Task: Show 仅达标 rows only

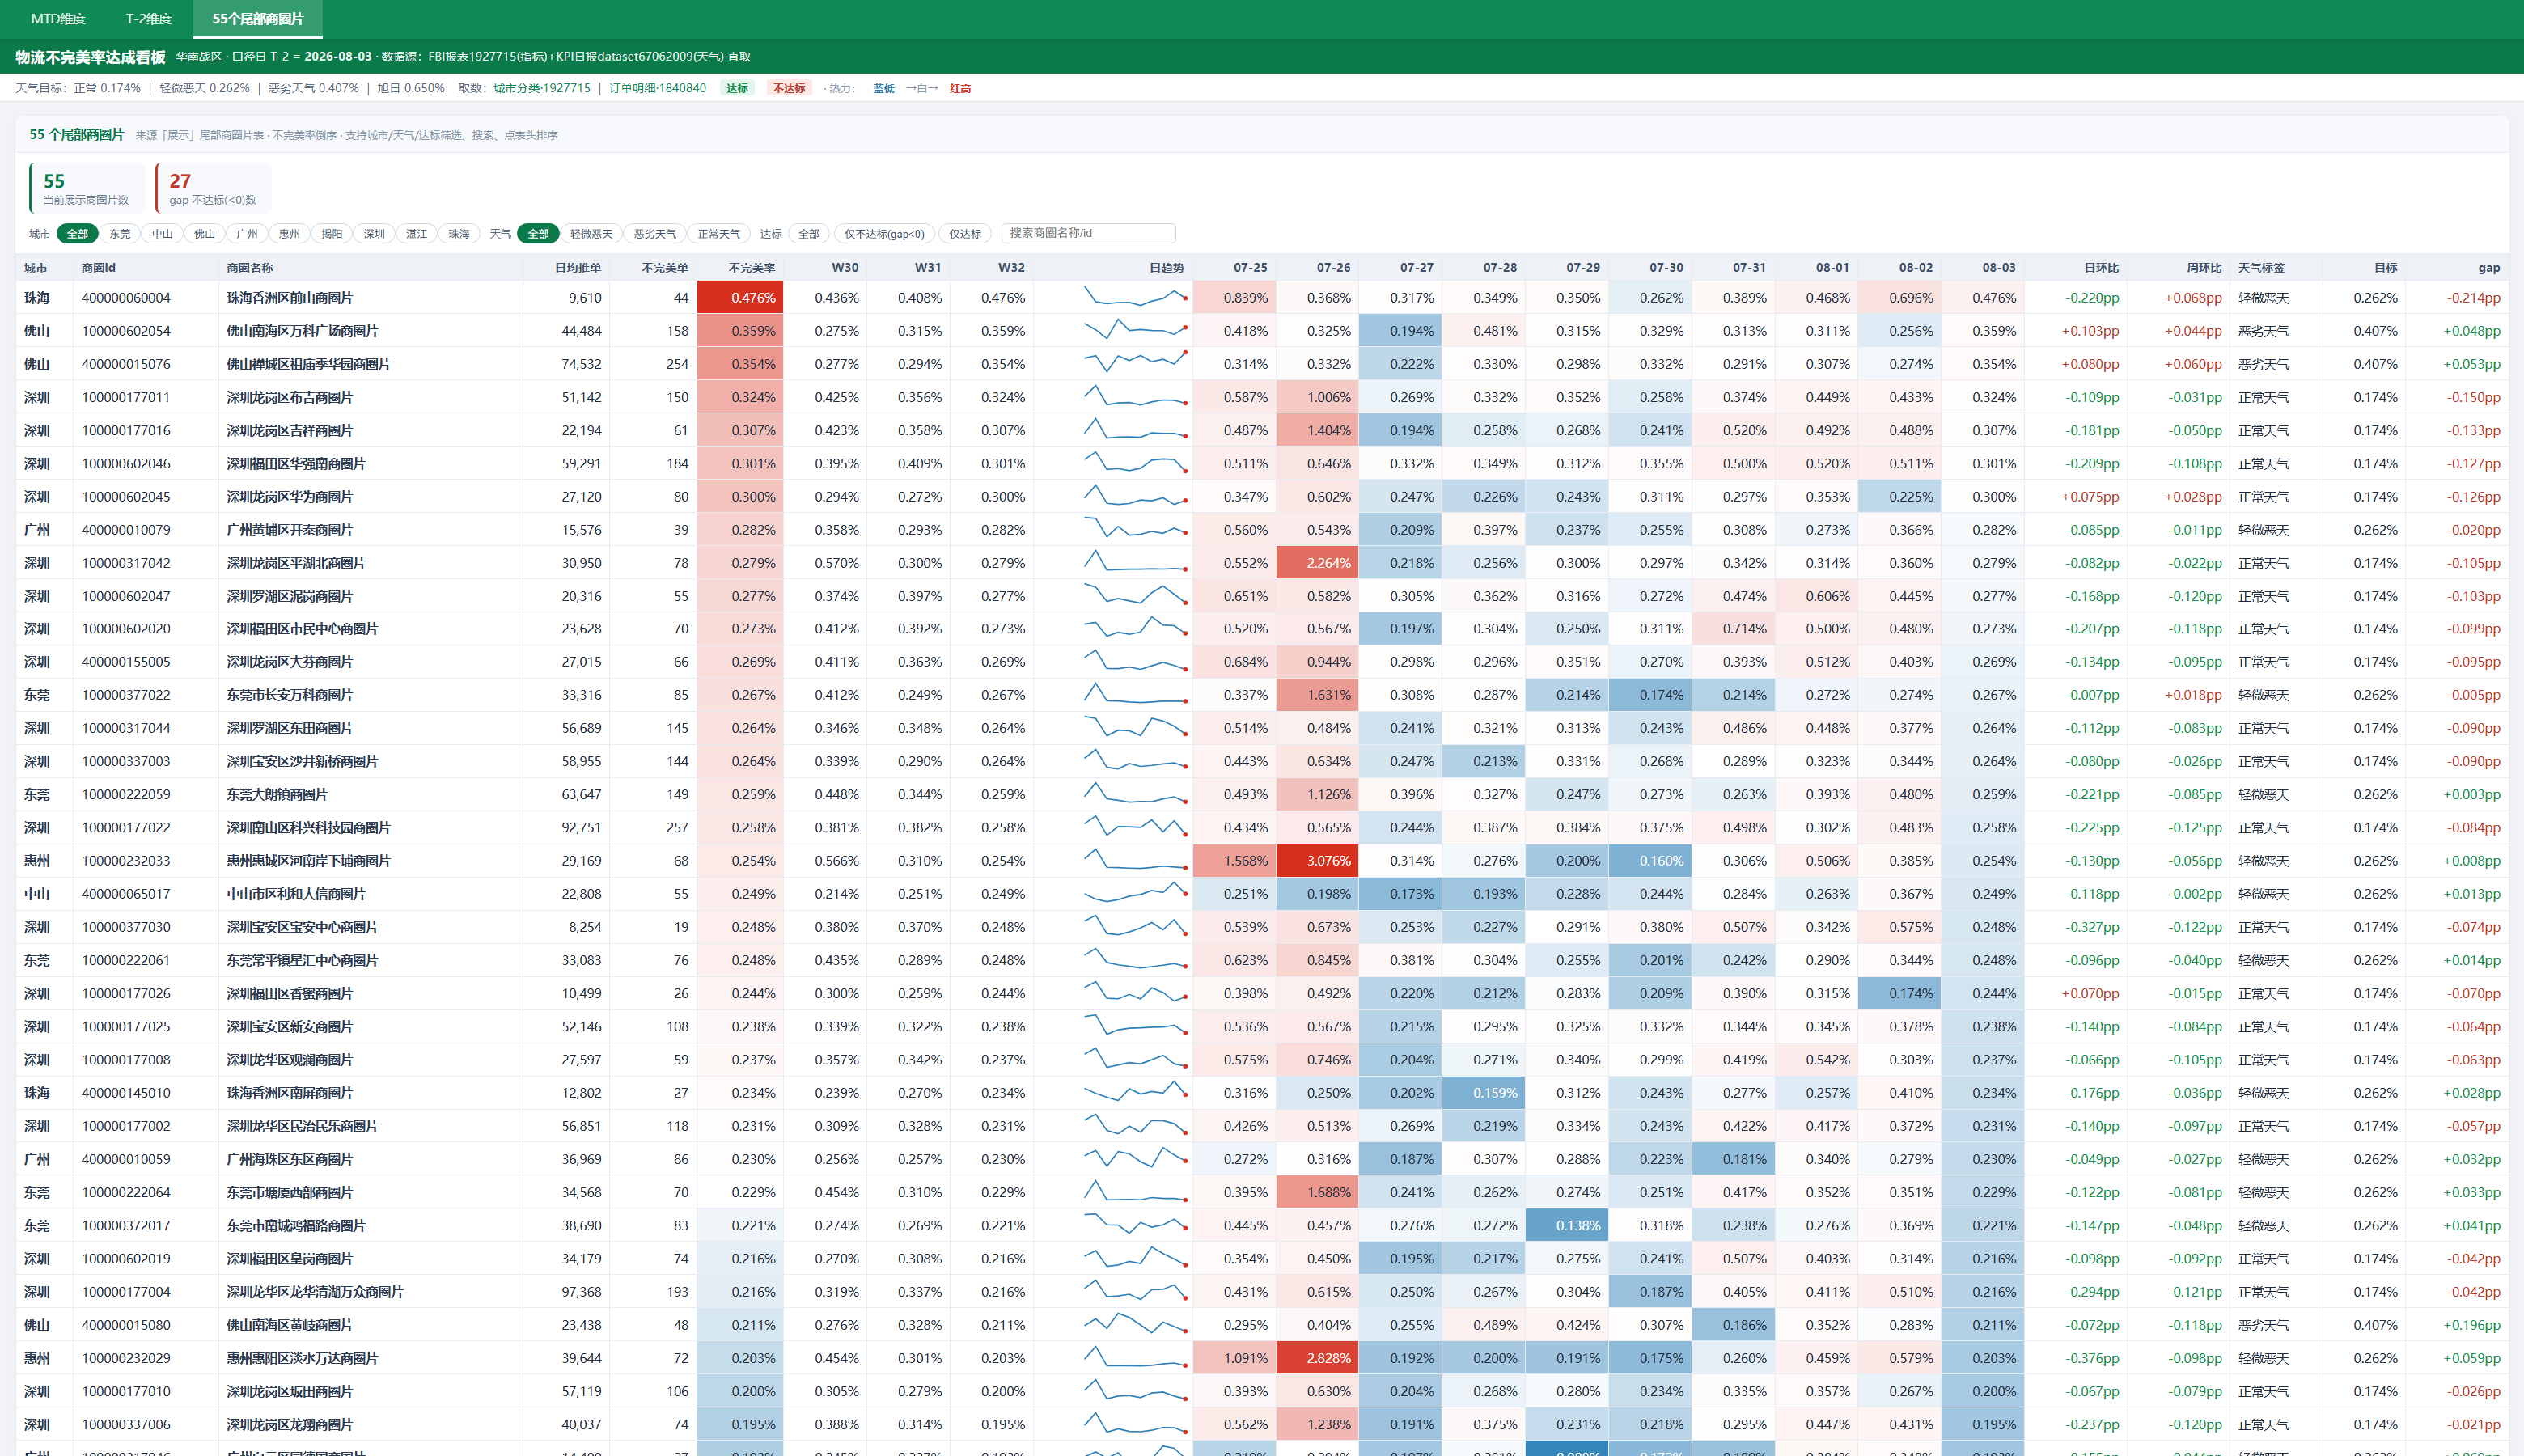Action: pos(965,234)
